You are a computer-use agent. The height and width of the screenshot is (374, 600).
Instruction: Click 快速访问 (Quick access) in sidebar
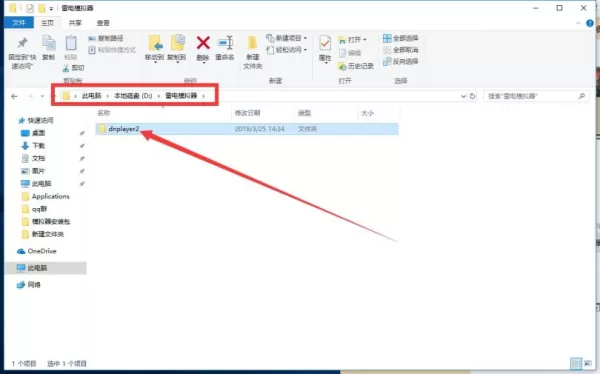40,121
